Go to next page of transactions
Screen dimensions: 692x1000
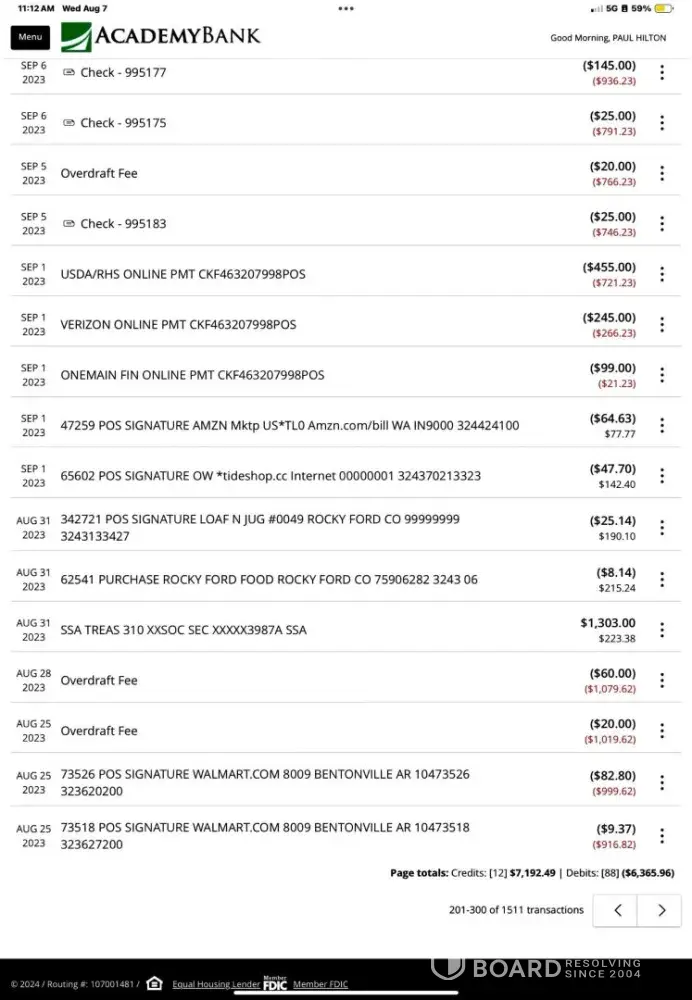[x=661, y=910]
